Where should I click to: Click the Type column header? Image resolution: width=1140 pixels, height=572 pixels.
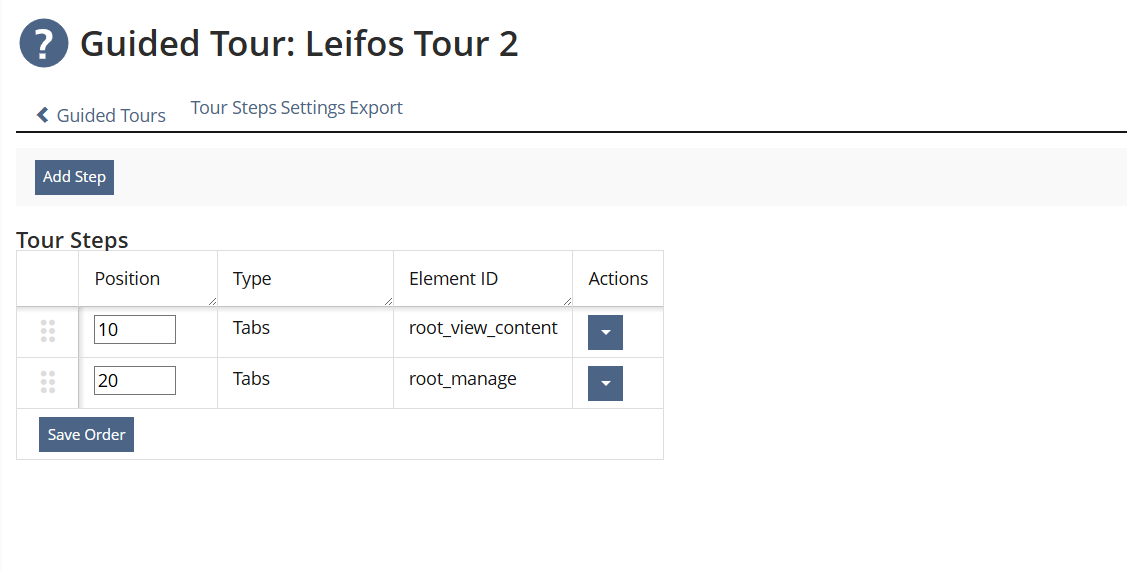coord(252,279)
